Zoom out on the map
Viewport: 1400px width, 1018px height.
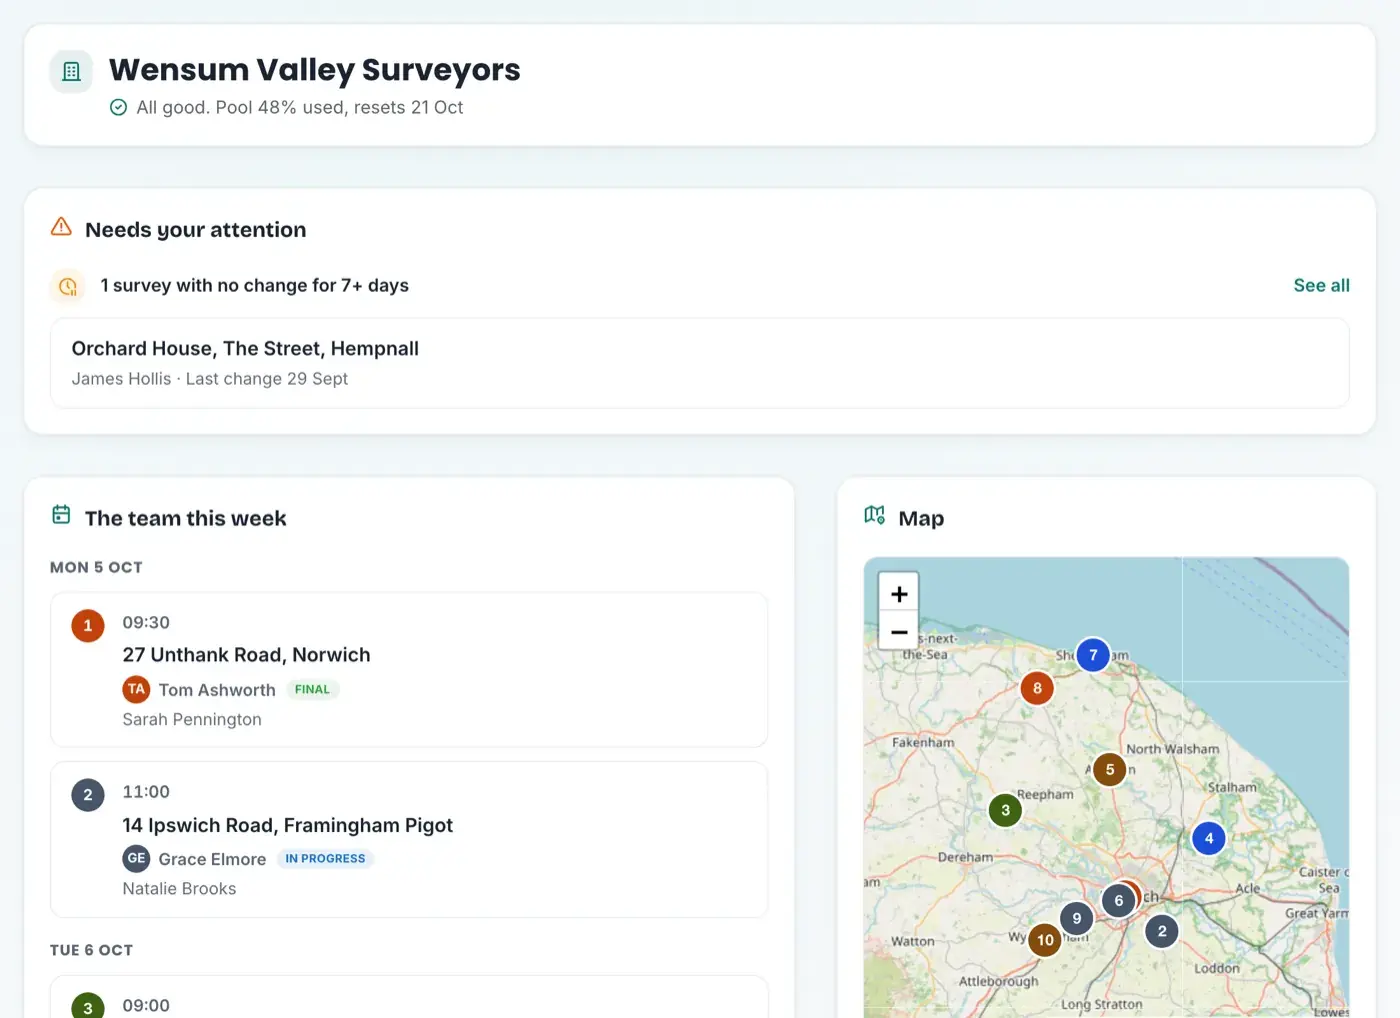899,632
